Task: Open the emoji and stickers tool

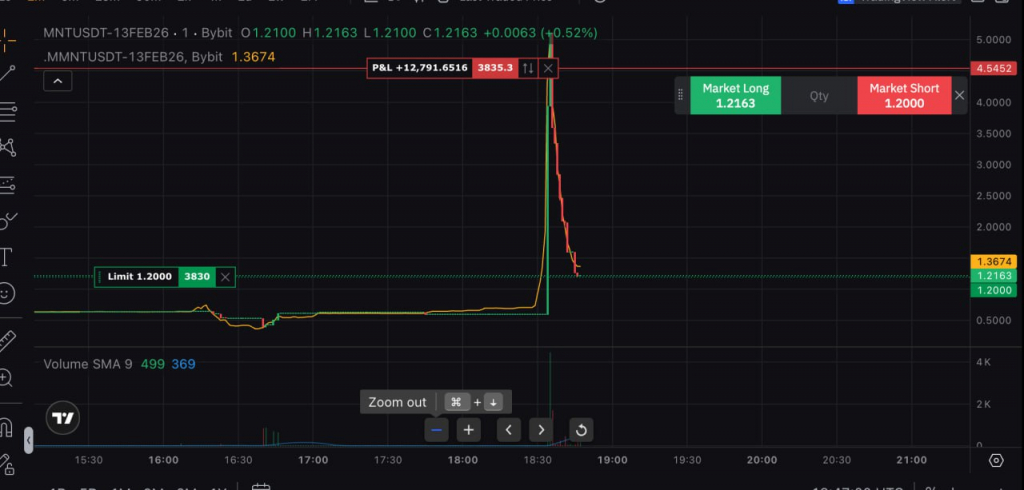Action: (x=7, y=294)
